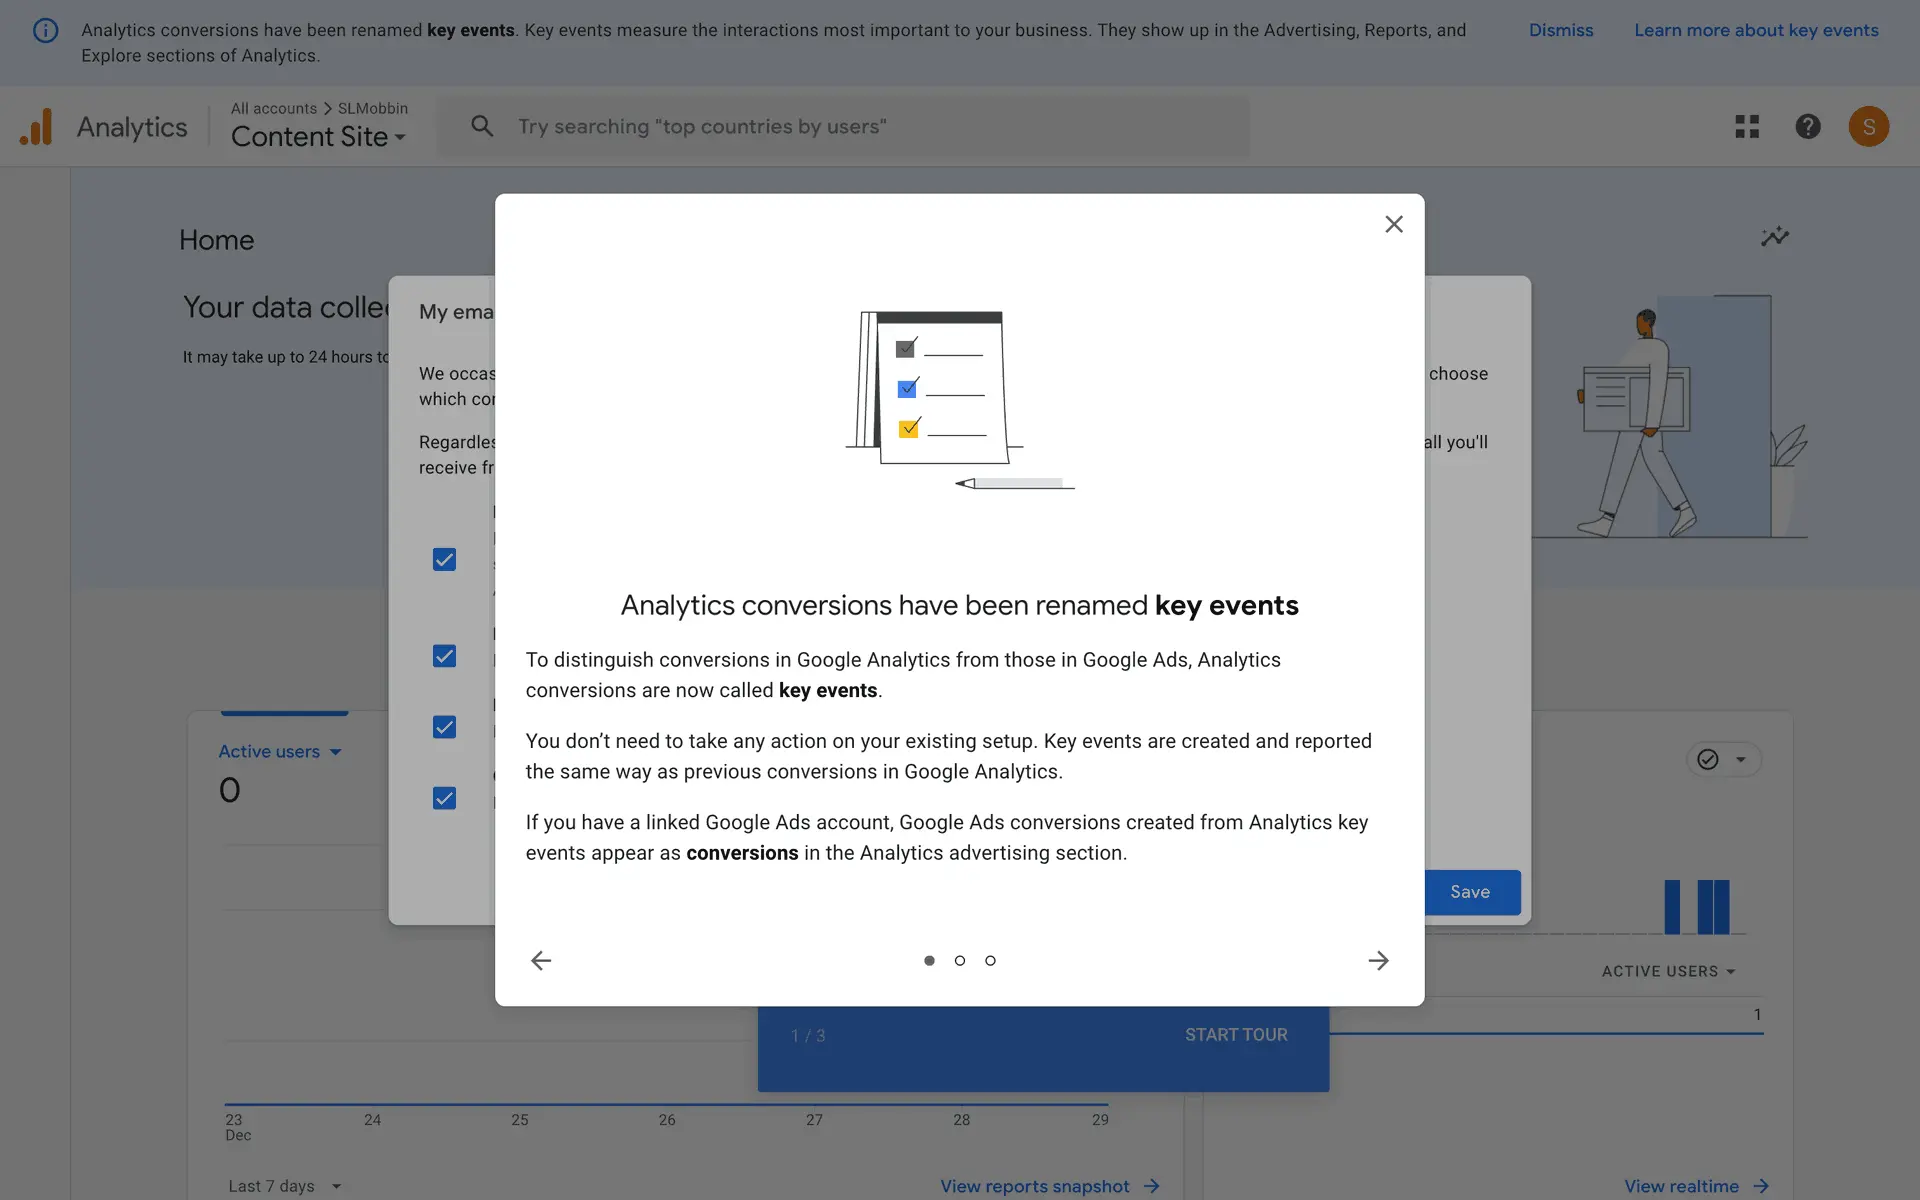Open the orange S account avatar
The image size is (1920, 1200).
pyautogui.click(x=1867, y=127)
